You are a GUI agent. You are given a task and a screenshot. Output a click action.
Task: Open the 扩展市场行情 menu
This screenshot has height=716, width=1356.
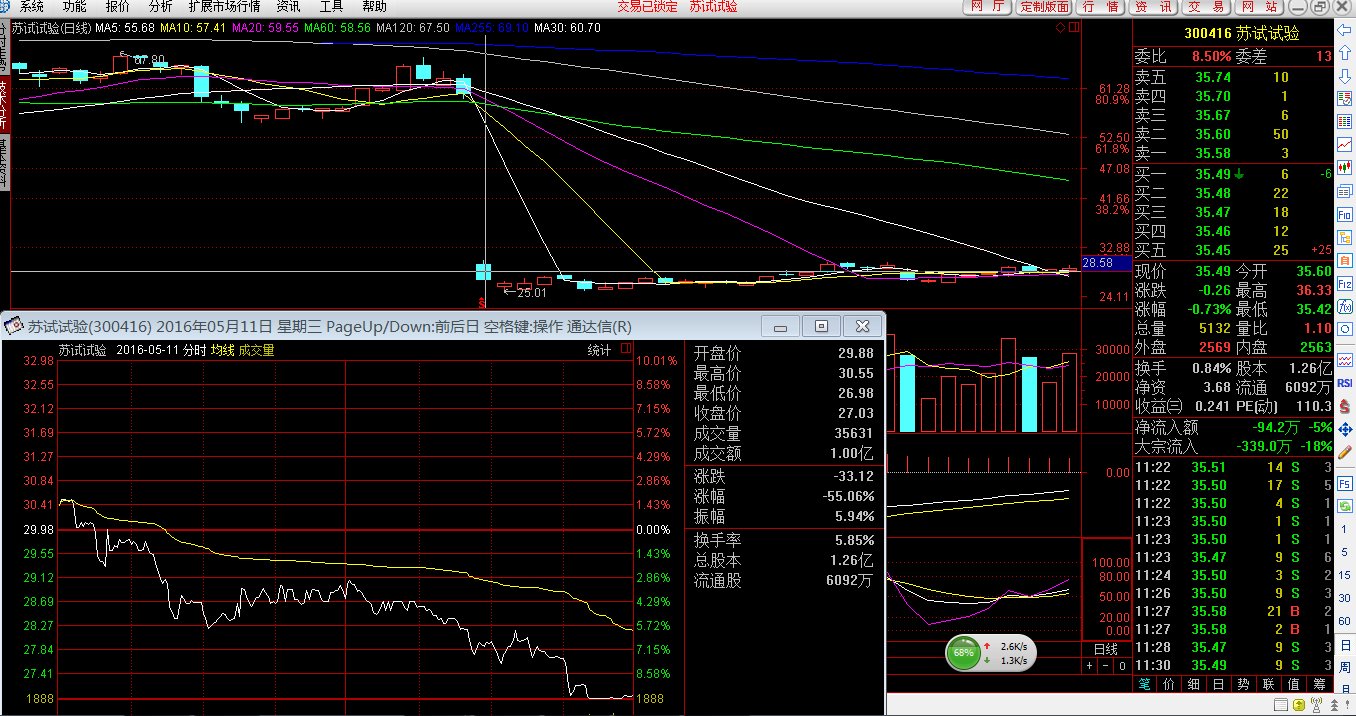pyautogui.click(x=225, y=7)
